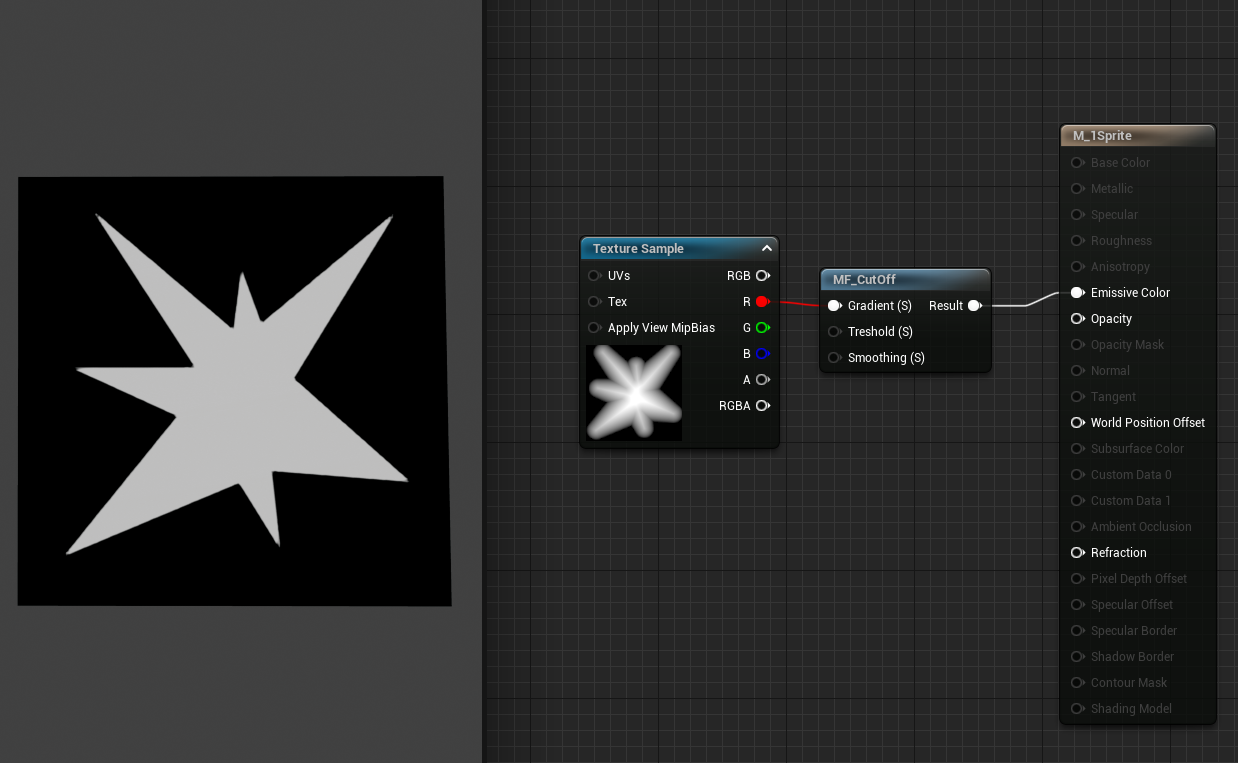Screen dimensions: 1238x763
Task: Click the Smoothing (S) input pin
Action: coord(835,357)
